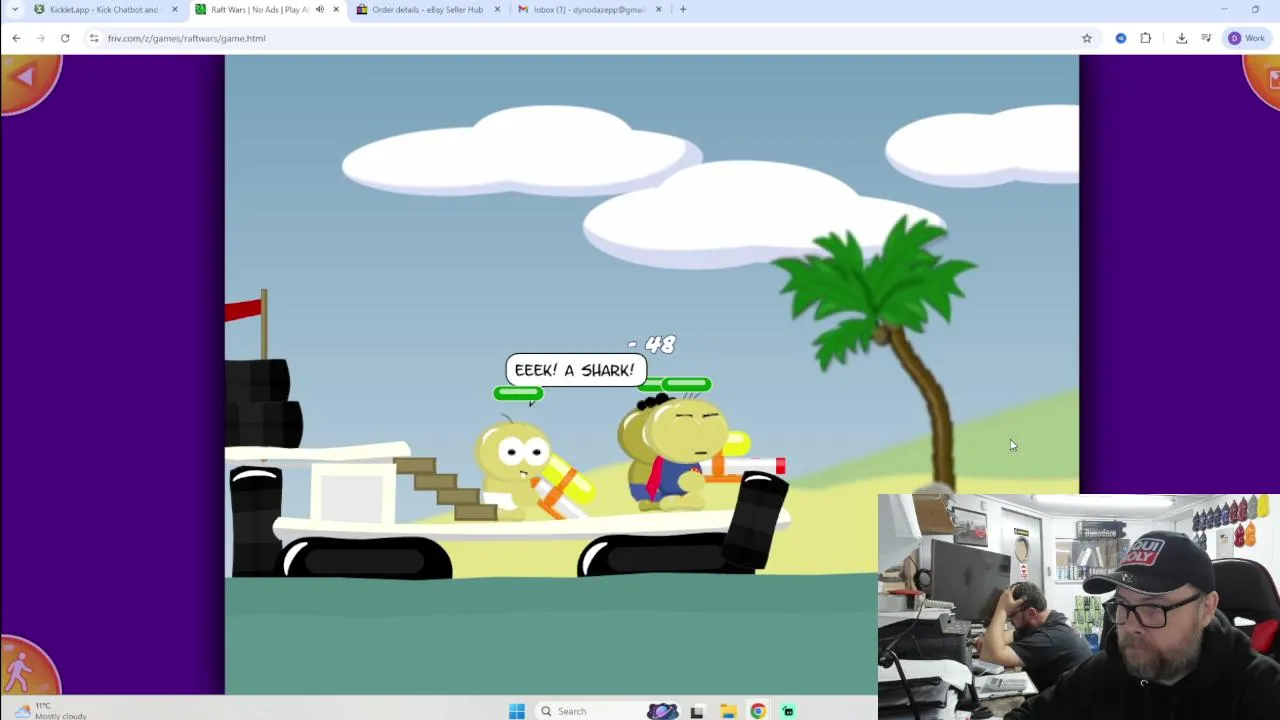Reload the friv.com page

[x=65, y=38]
